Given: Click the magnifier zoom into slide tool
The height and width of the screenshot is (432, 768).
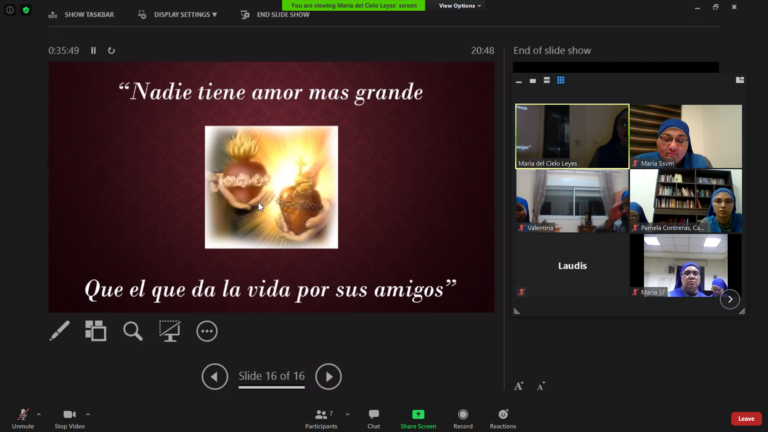Looking at the screenshot, I should pyautogui.click(x=133, y=331).
